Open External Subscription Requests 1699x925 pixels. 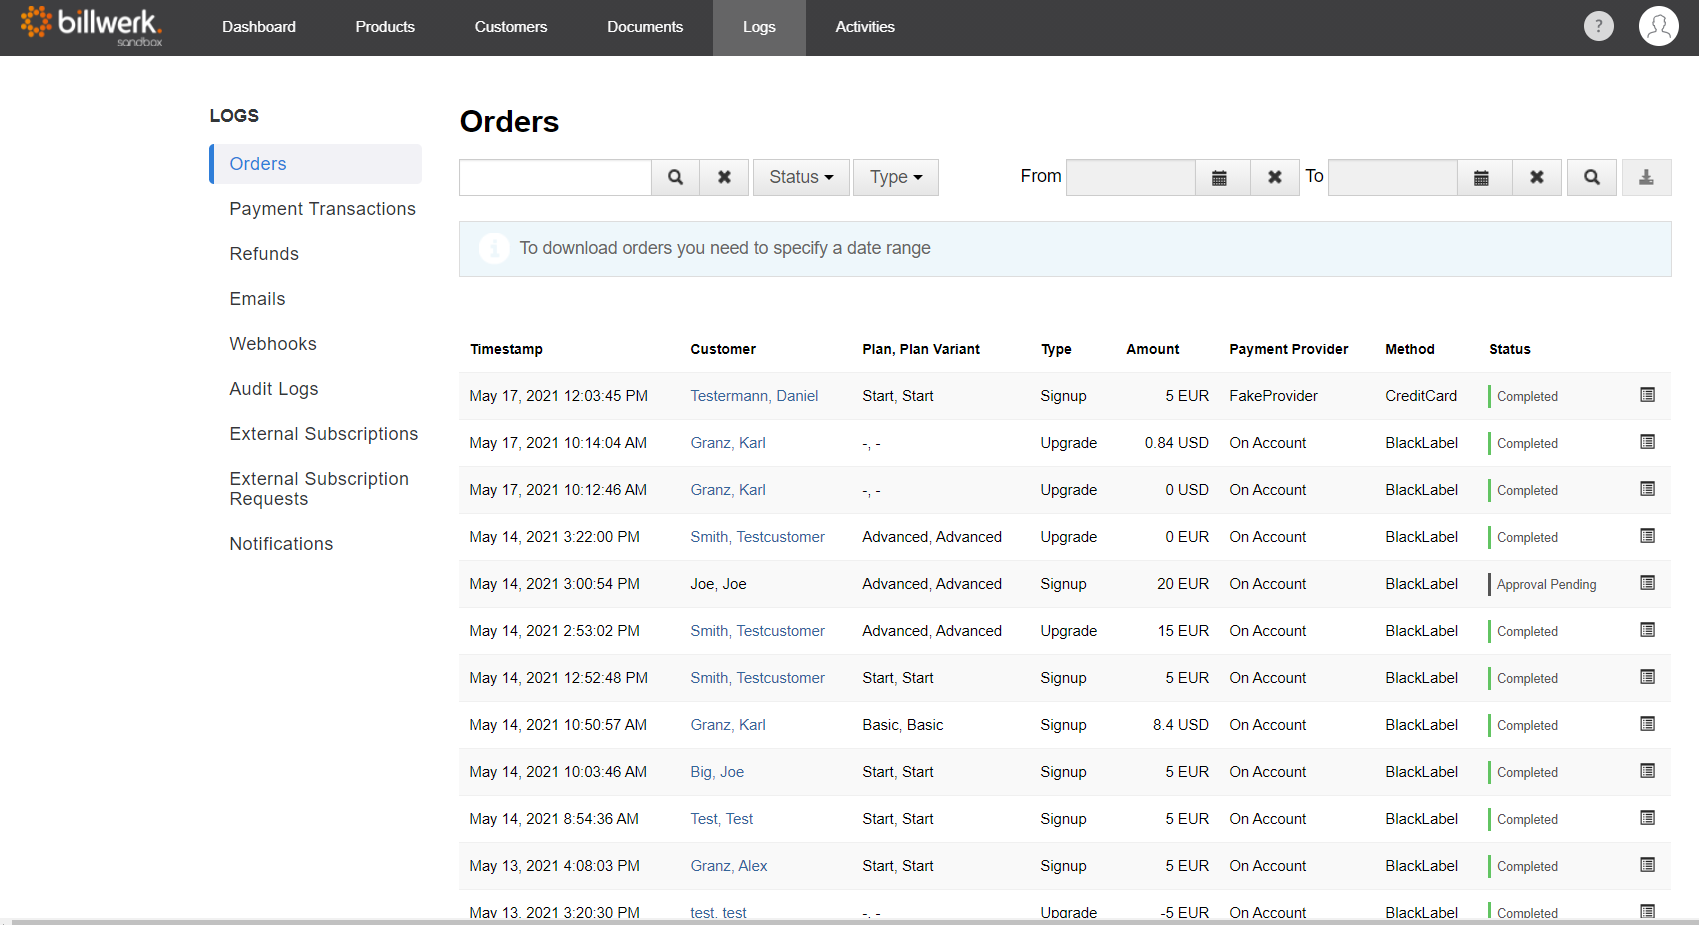point(319,489)
